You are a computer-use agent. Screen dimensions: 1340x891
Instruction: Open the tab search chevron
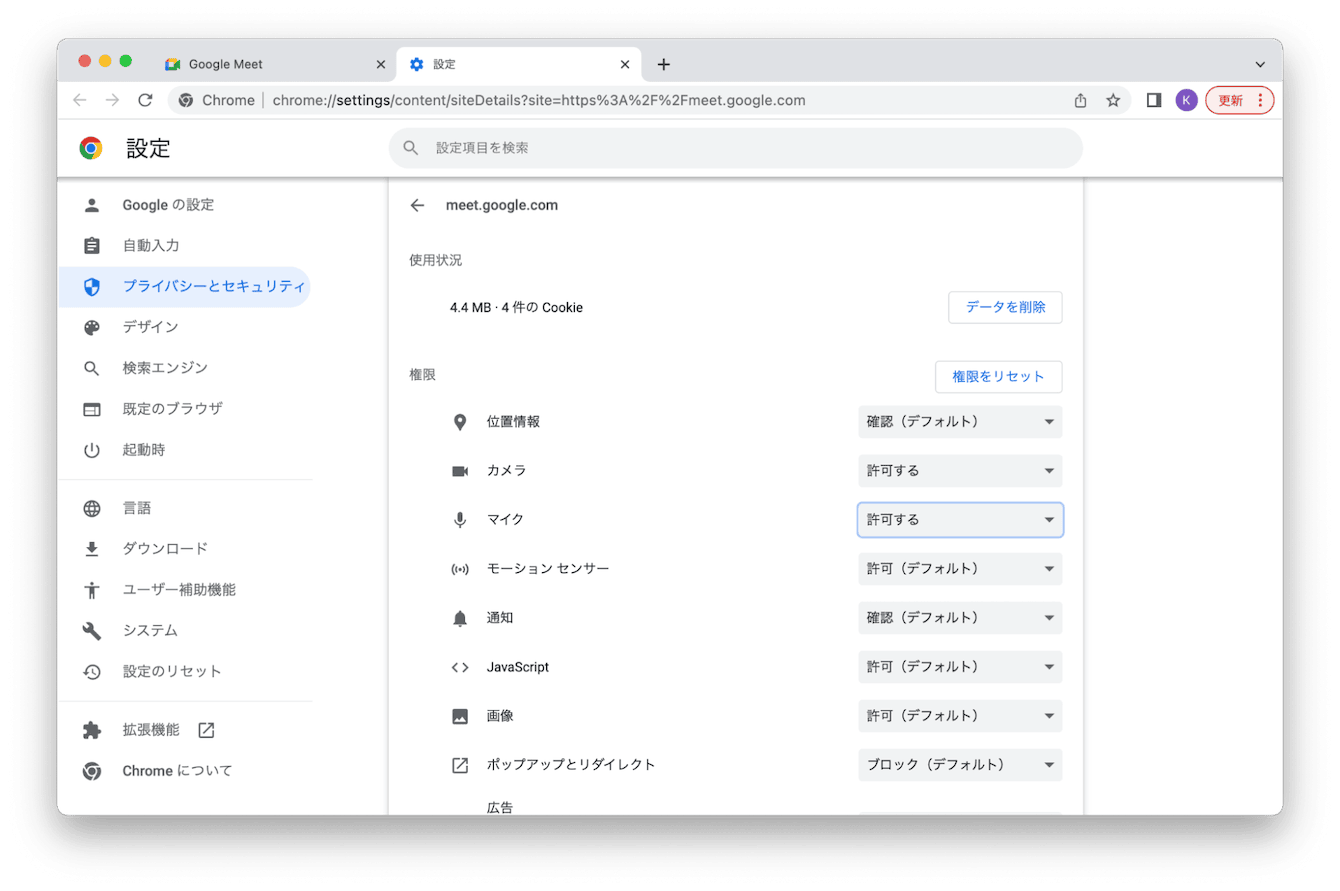[x=1259, y=64]
